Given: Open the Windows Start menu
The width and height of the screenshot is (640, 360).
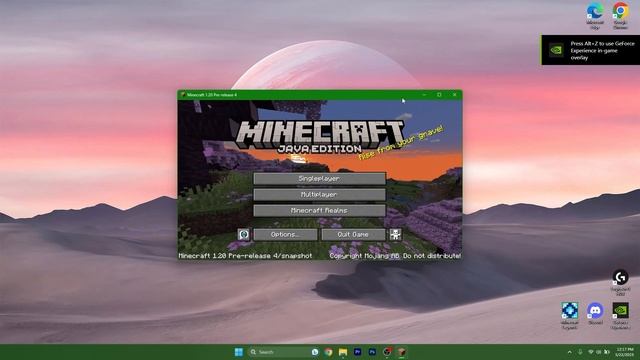Looking at the screenshot, I should 239,352.
